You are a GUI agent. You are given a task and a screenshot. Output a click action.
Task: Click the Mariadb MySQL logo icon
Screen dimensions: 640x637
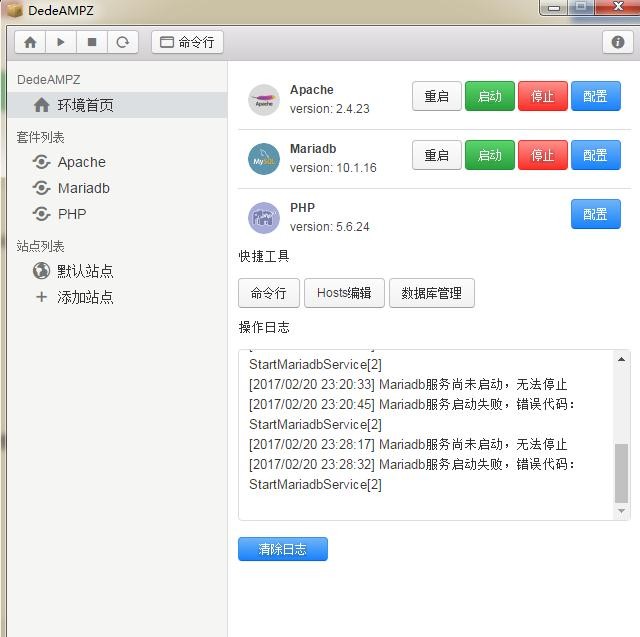[x=264, y=159]
